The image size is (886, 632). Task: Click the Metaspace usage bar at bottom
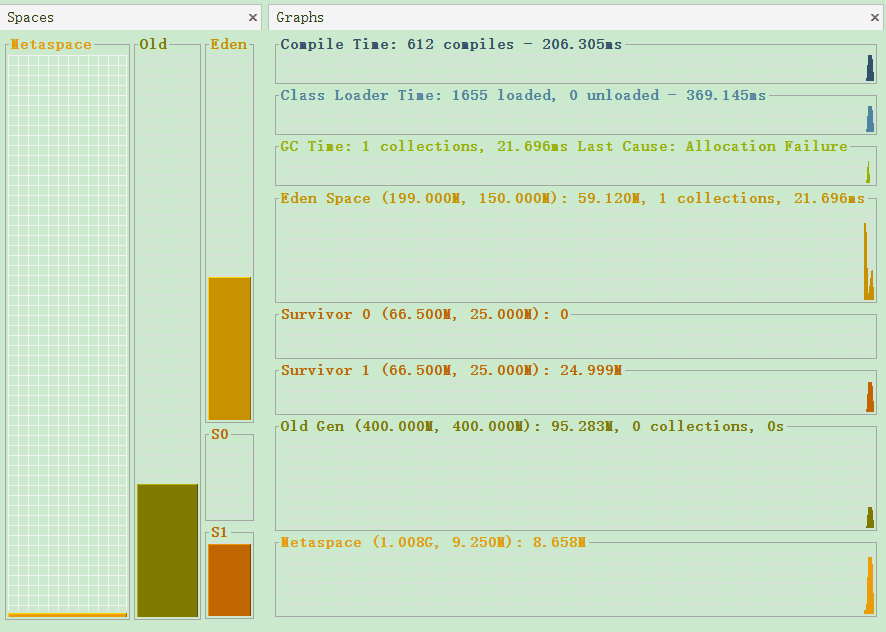[x=68, y=615]
